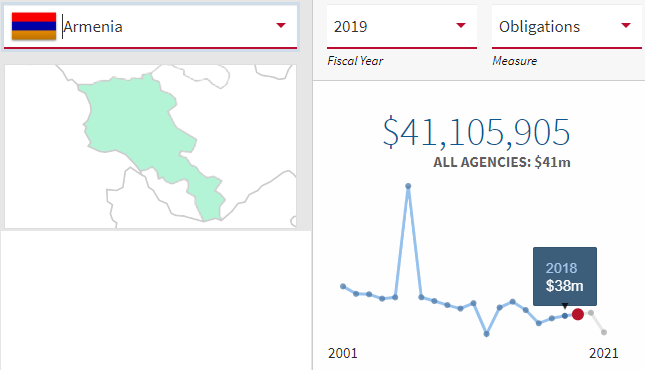Select the gray 2020 data point
The width and height of the screenshot is (645, 370).
tap(591, 313)
